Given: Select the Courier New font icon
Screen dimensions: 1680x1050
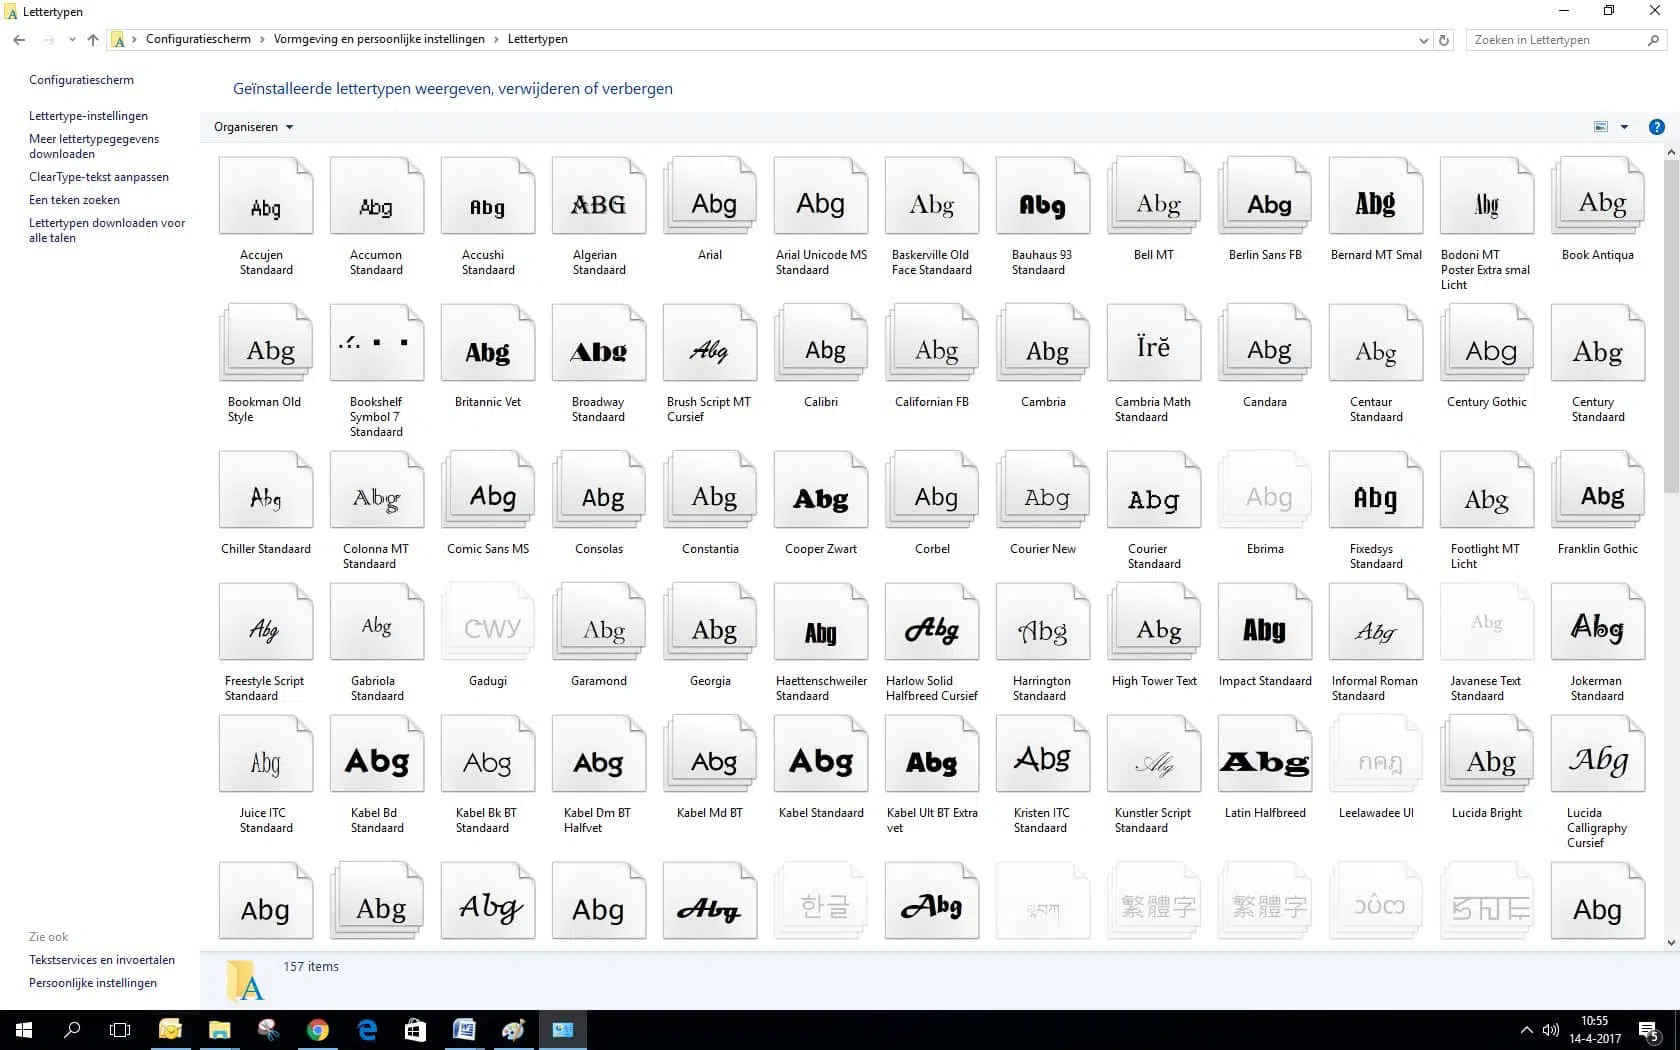Looking at the screenshot, I should pos(1043,490).
